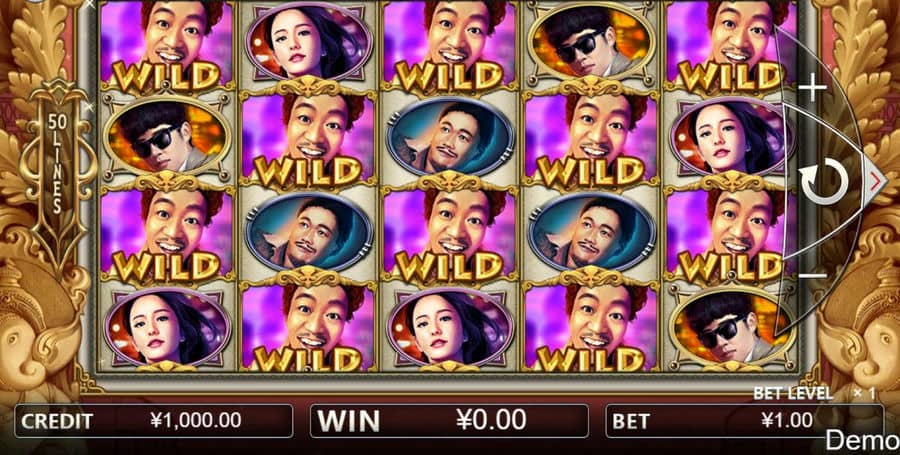The image size is (900, 455).
Task: Click woman symbol in reel five second row
Action: point(733,137)
